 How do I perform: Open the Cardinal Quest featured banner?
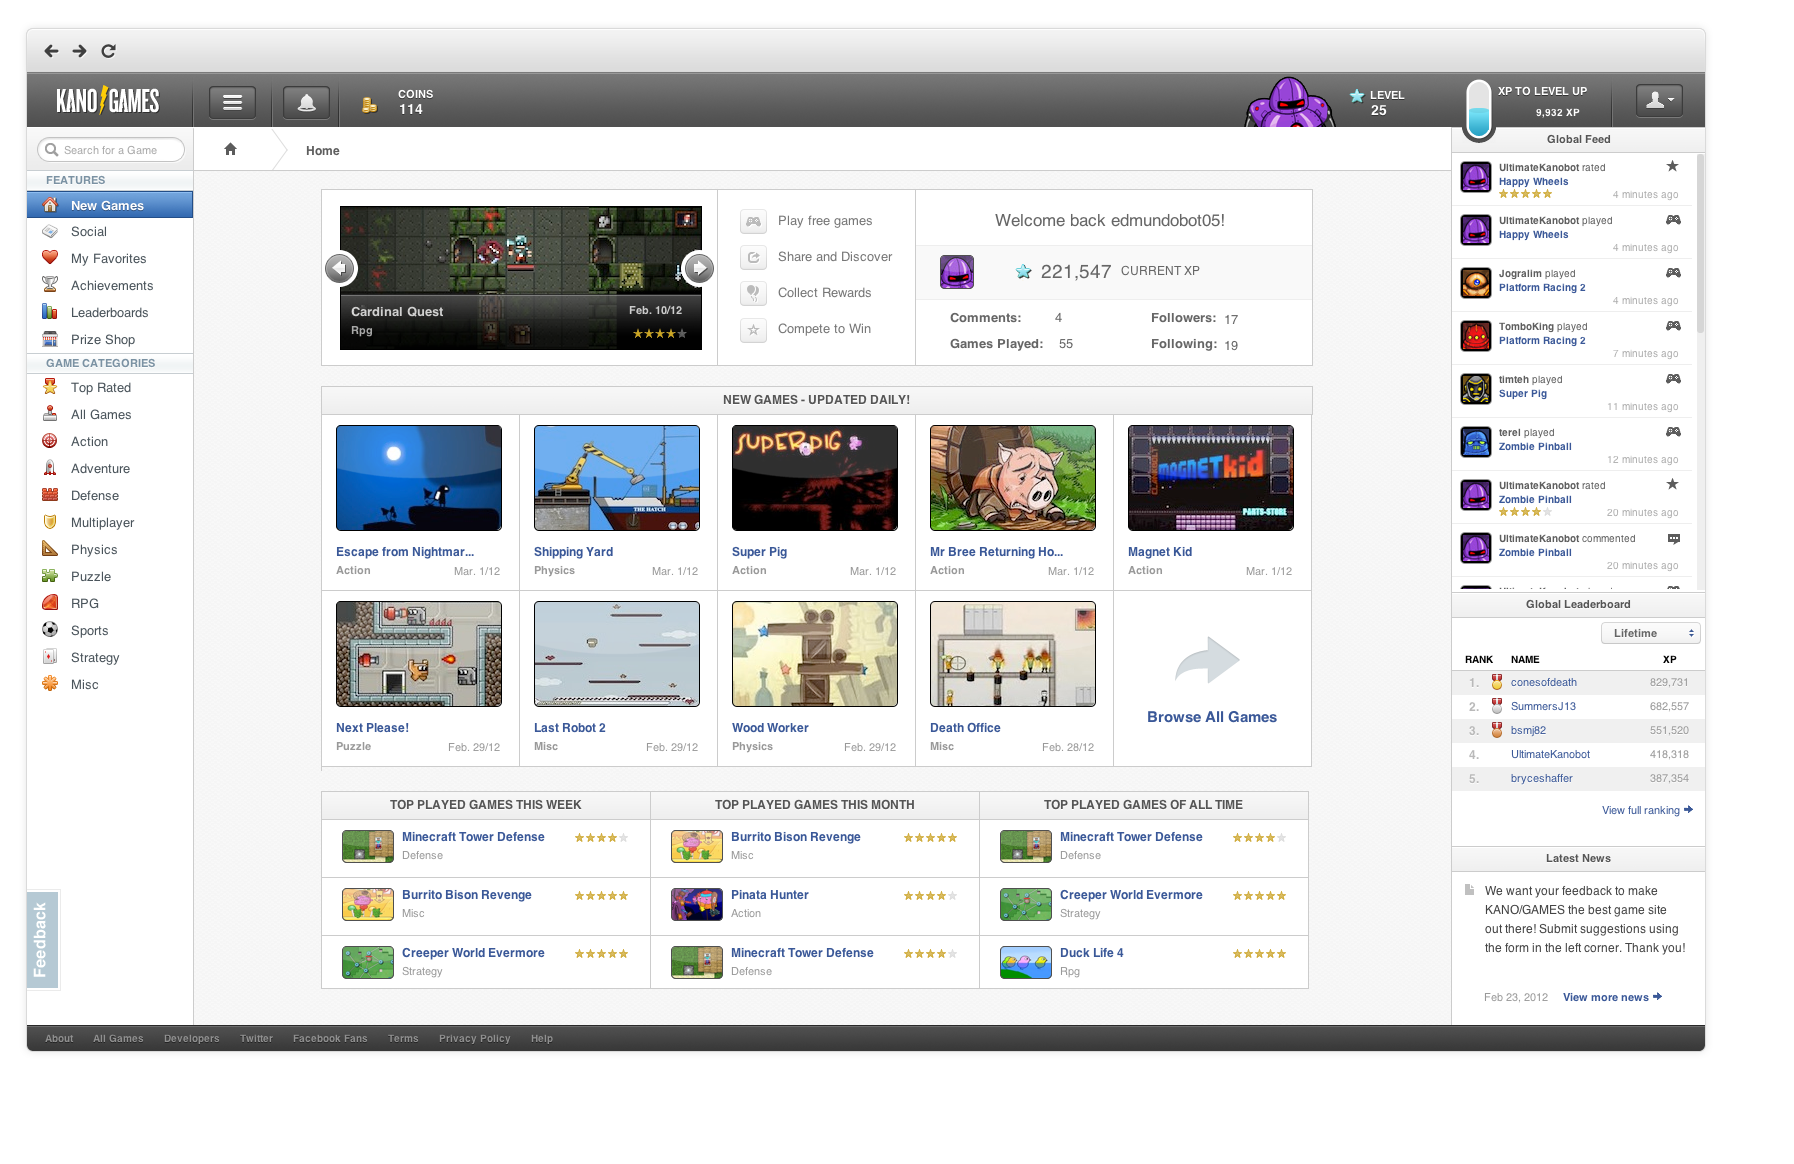(x=520, y=278)
